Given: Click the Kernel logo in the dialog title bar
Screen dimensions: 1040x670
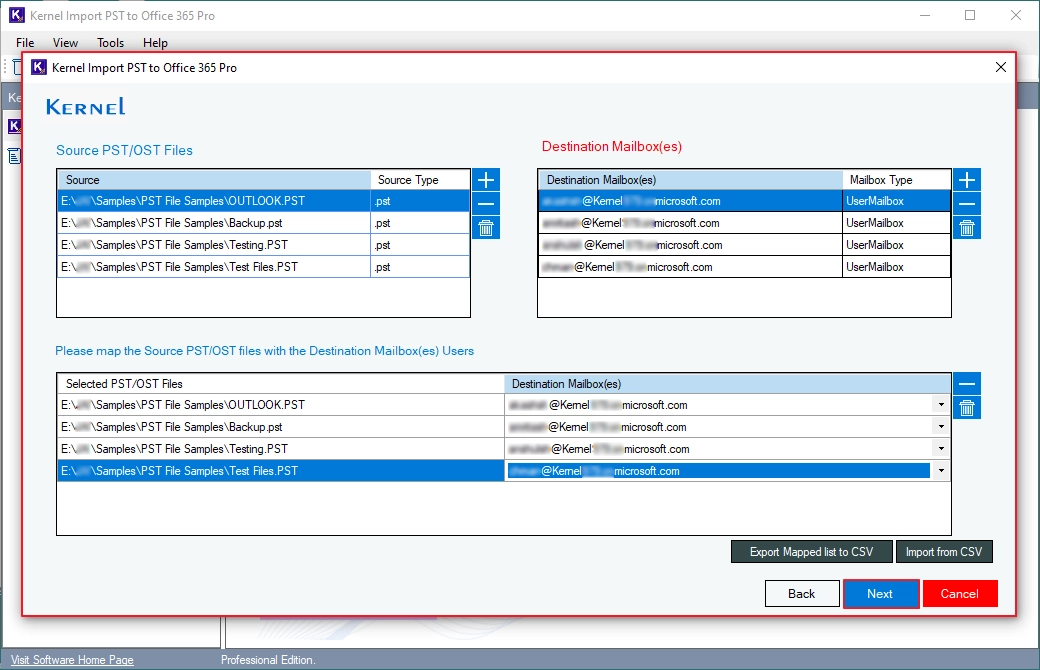Looking at the screenshot, I should (x=39, y=67).
